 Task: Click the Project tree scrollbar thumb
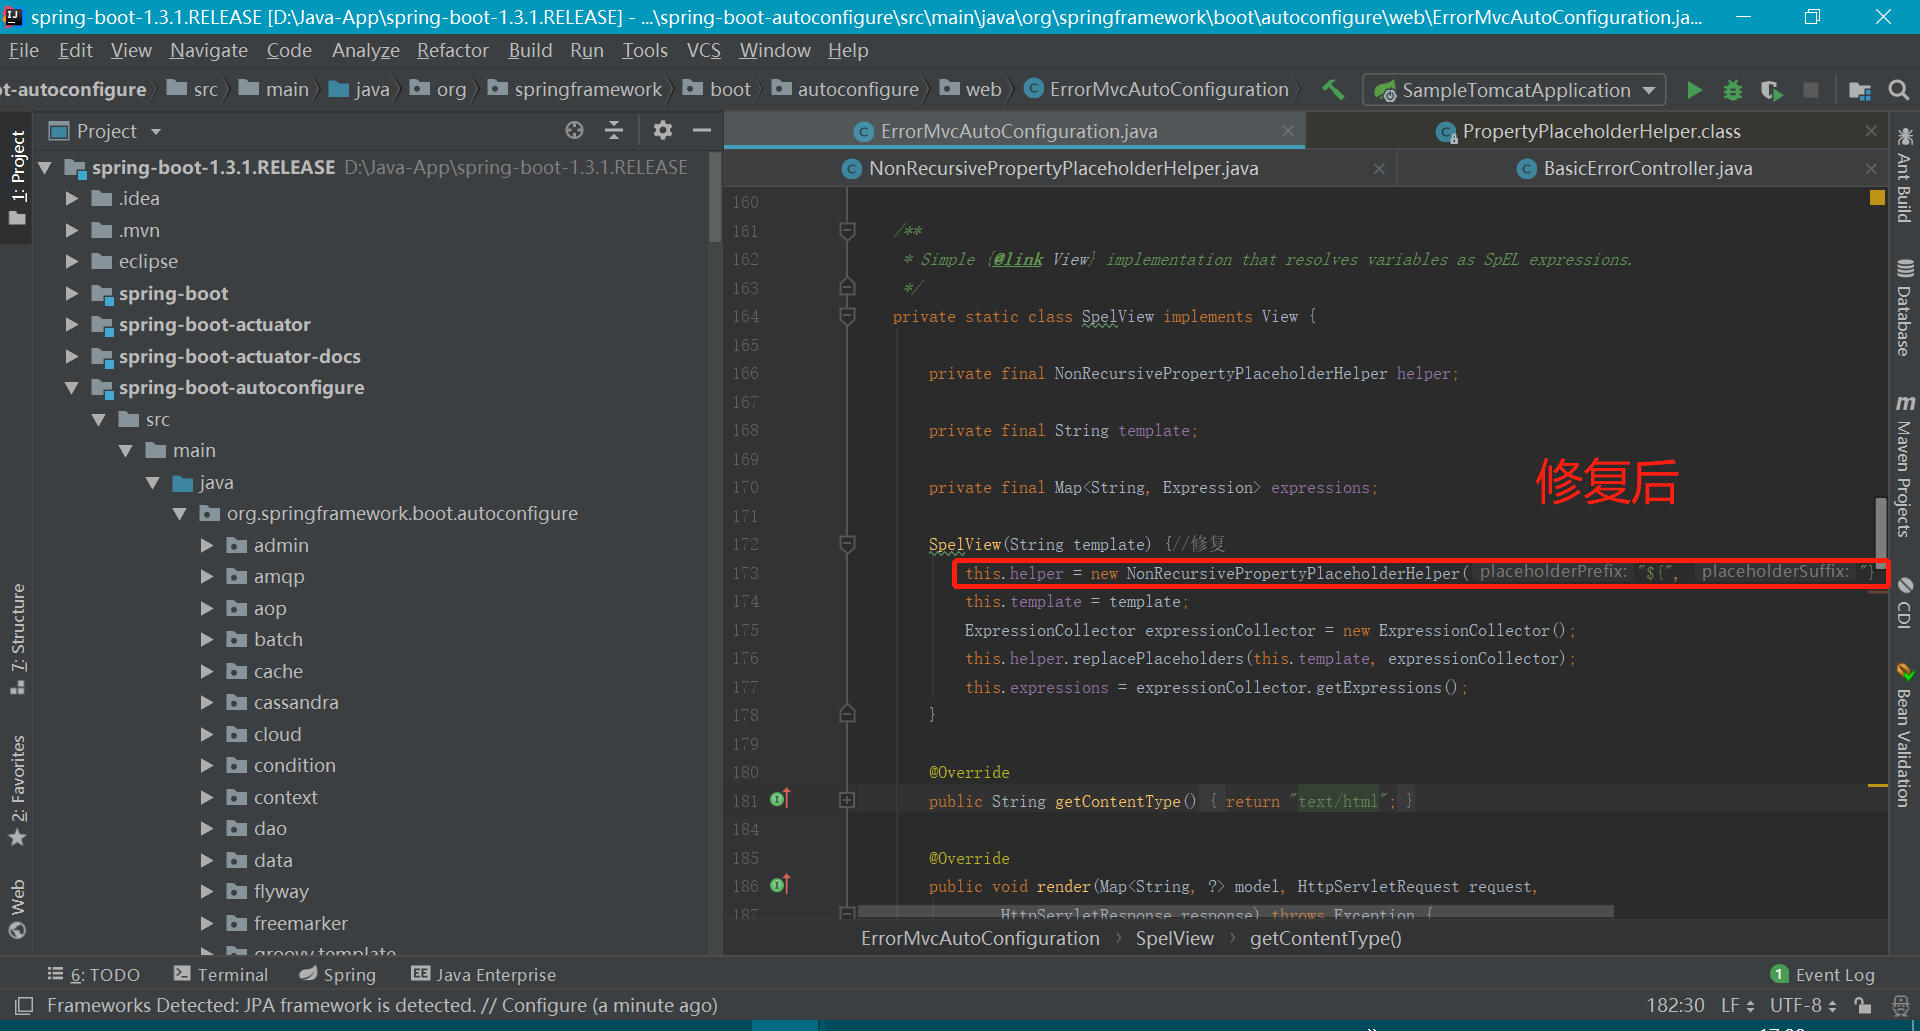point(714,197)
